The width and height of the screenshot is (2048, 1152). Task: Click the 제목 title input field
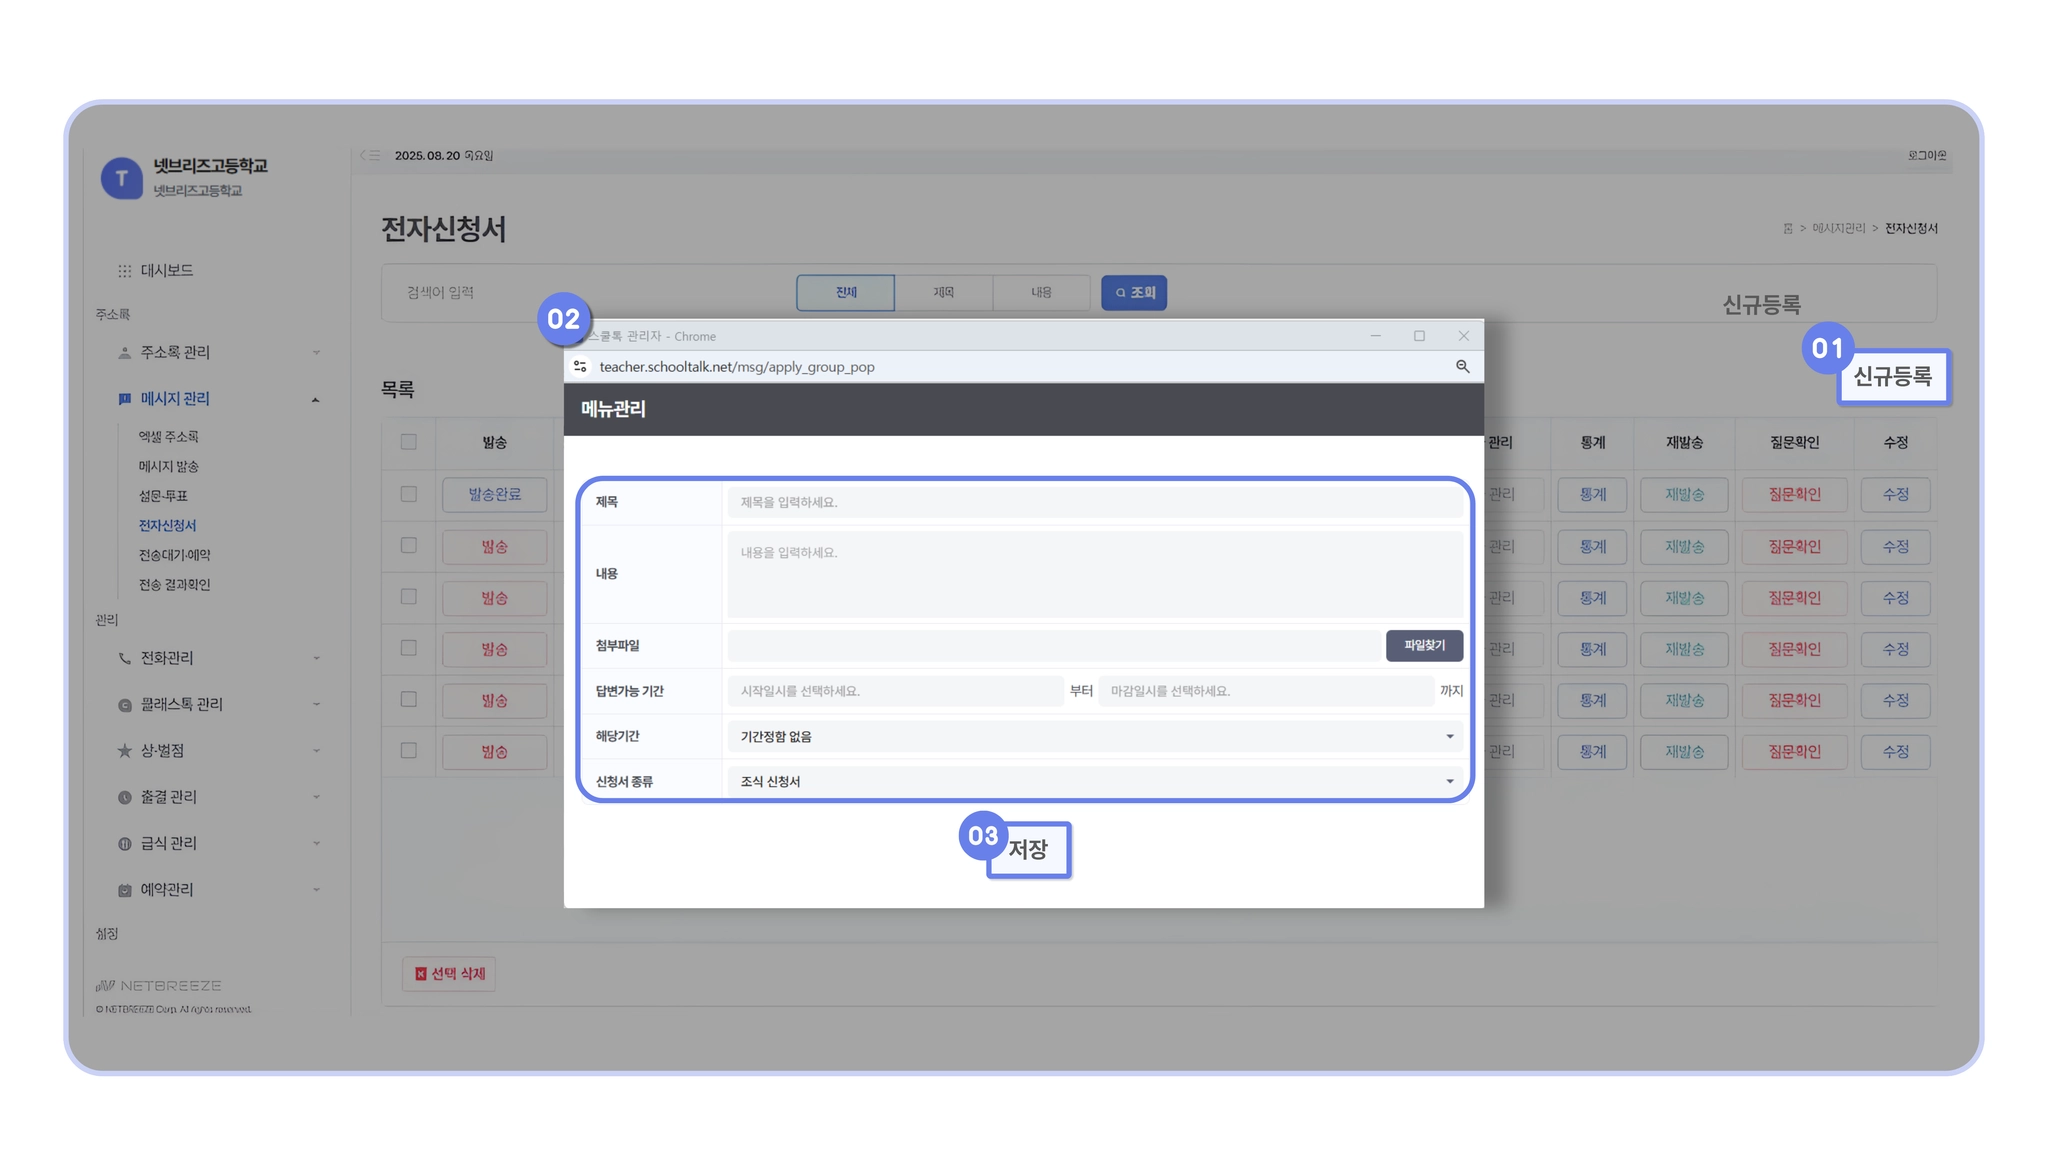pos(1095,502)
